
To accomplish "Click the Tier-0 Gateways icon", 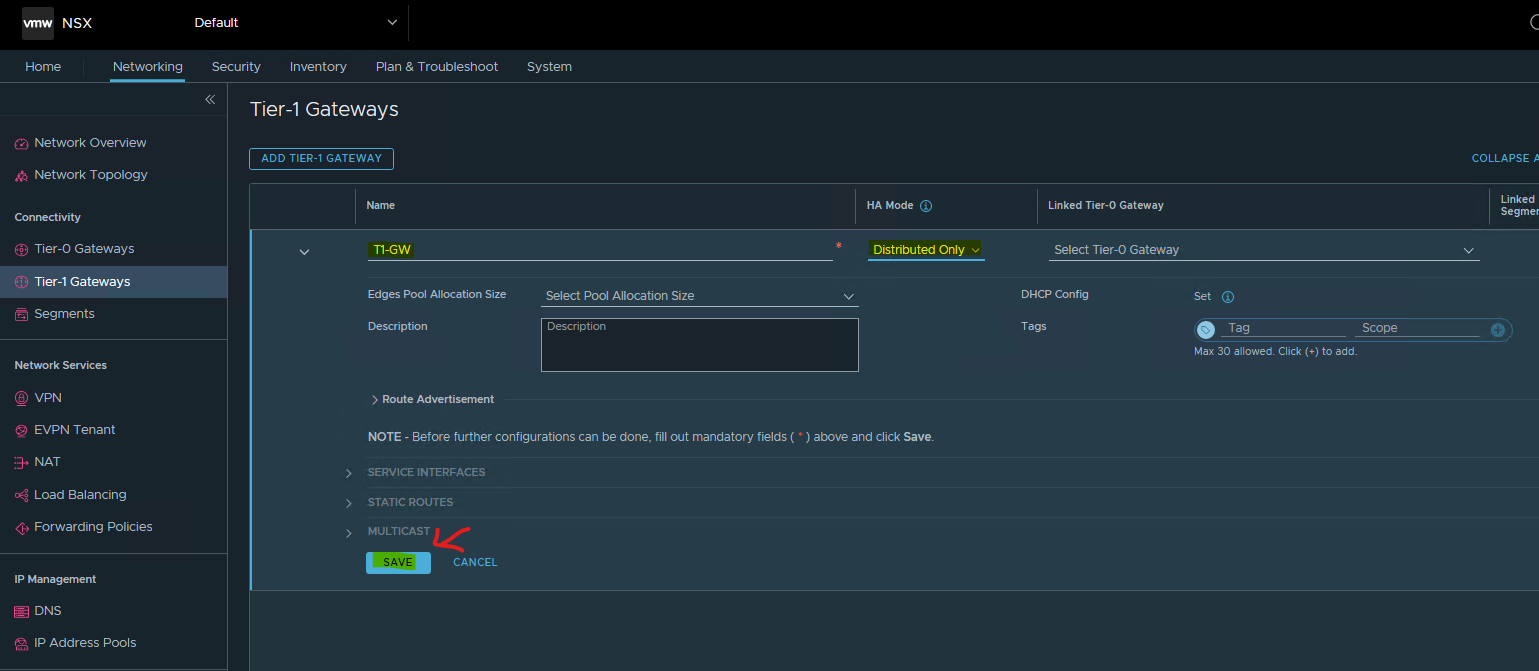I will (22, 250).
